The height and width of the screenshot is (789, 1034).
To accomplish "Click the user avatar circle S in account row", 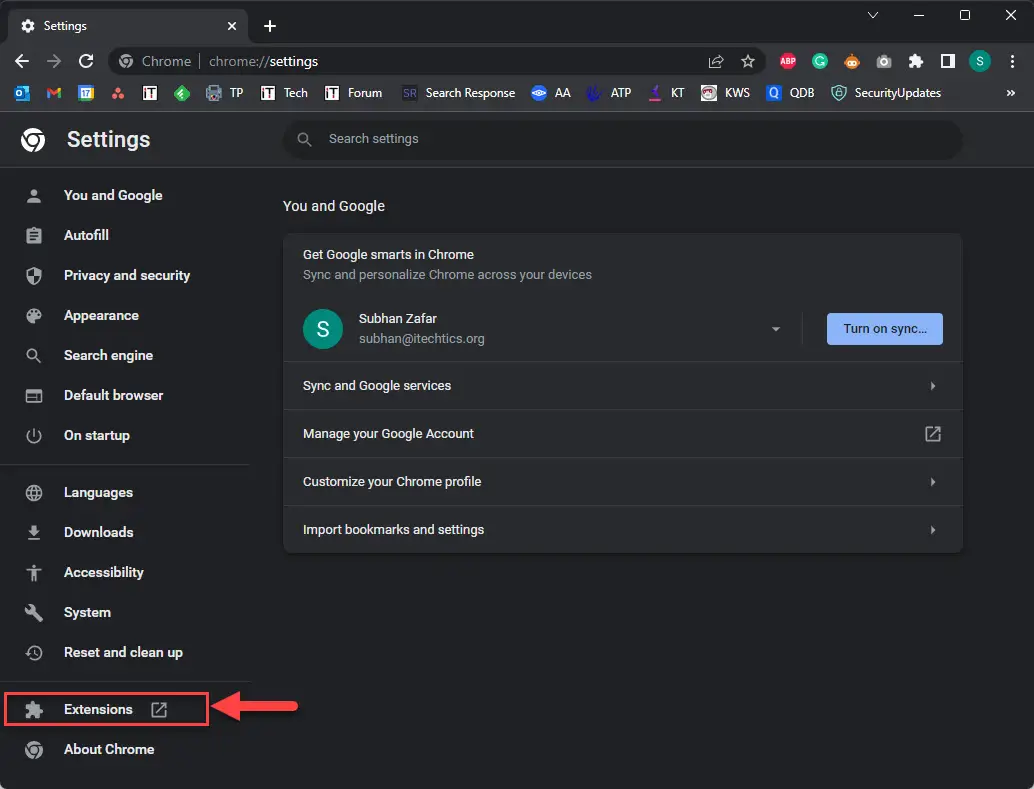I will pyautogui.click(x=322, y=329).
